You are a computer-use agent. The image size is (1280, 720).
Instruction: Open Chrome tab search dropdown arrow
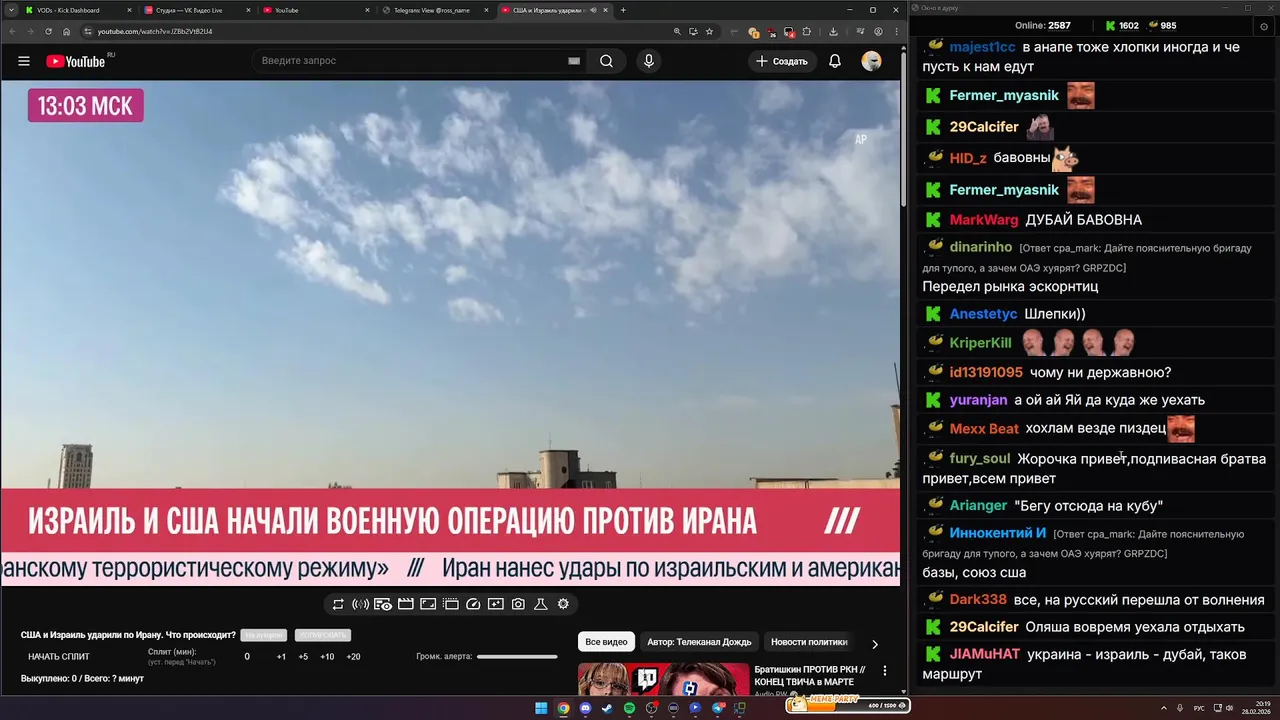[x=10, y=10]
